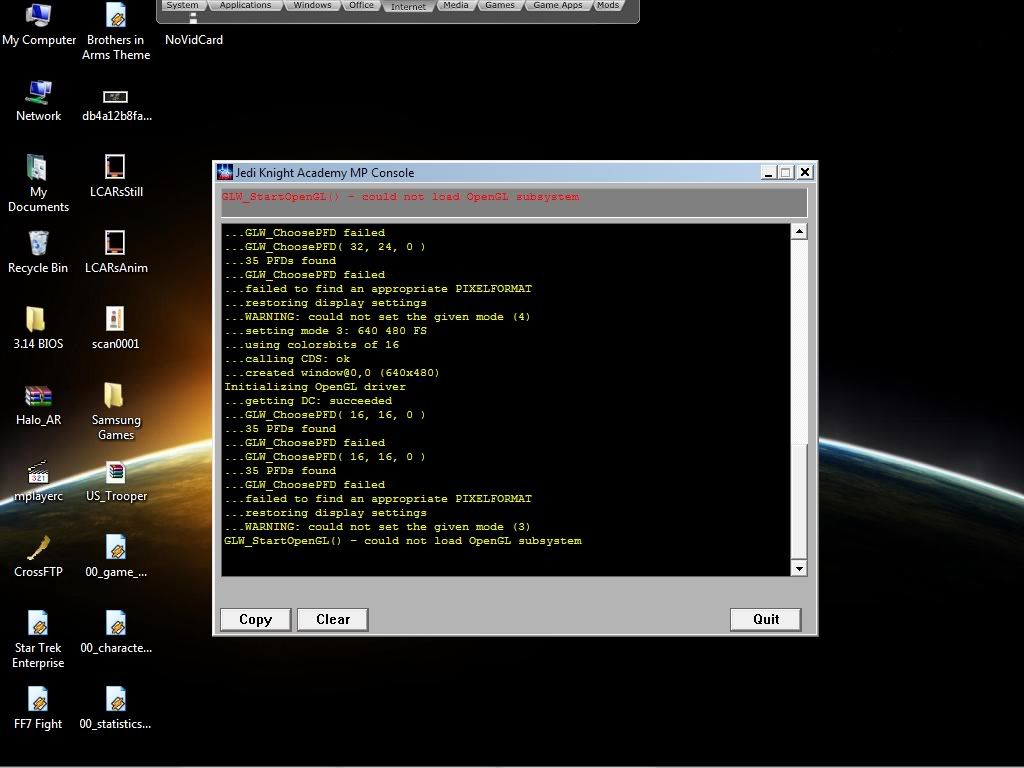This screenshot has width=1024, height=768.
Task: Open the 3.14 BIOS folder
Action: (x=38, y=328)
